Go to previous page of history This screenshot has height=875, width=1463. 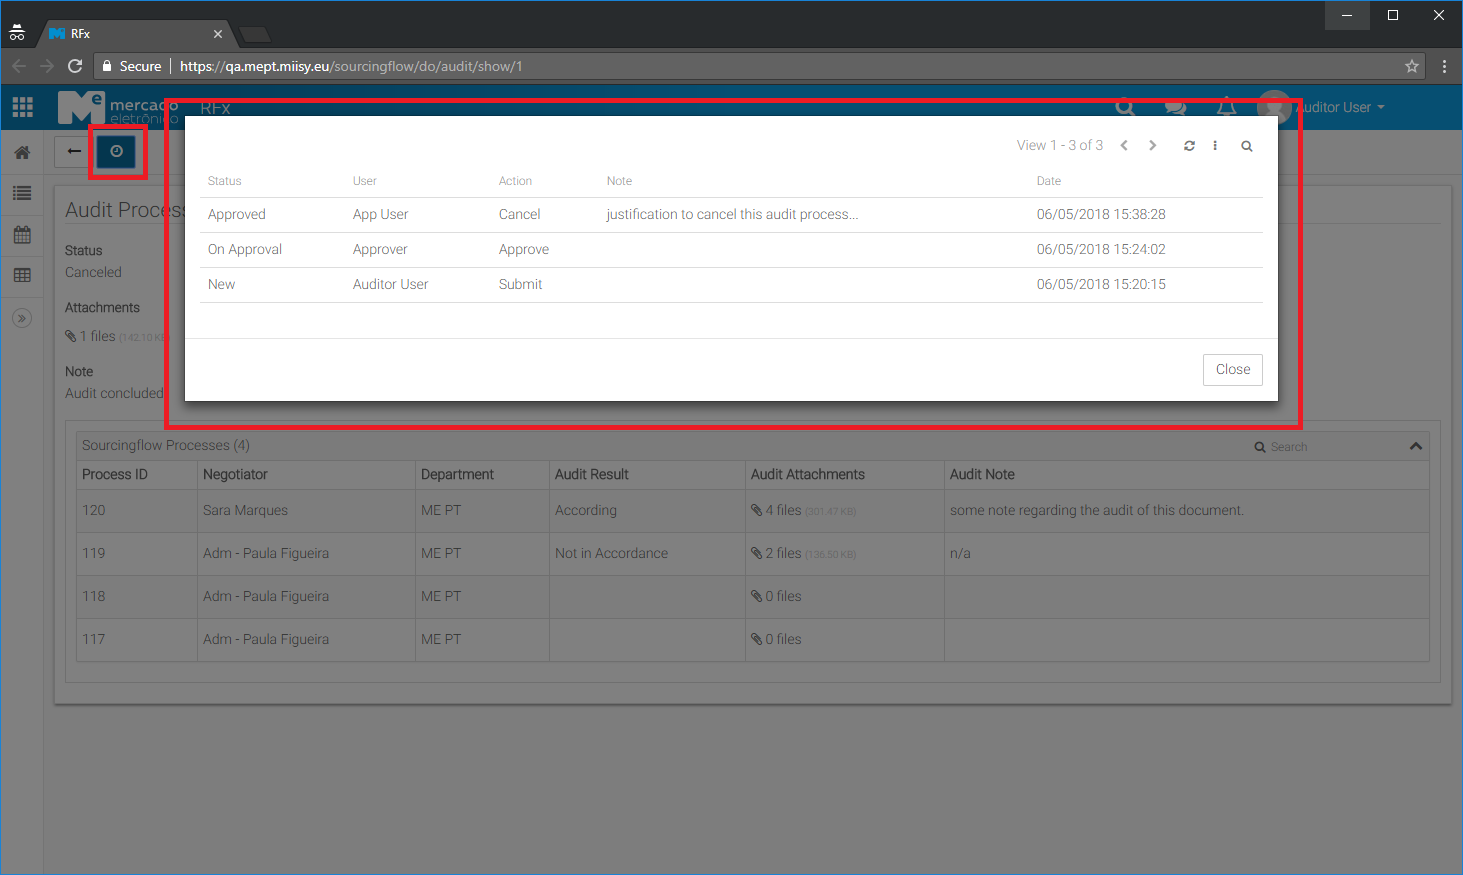point(1124,146)
